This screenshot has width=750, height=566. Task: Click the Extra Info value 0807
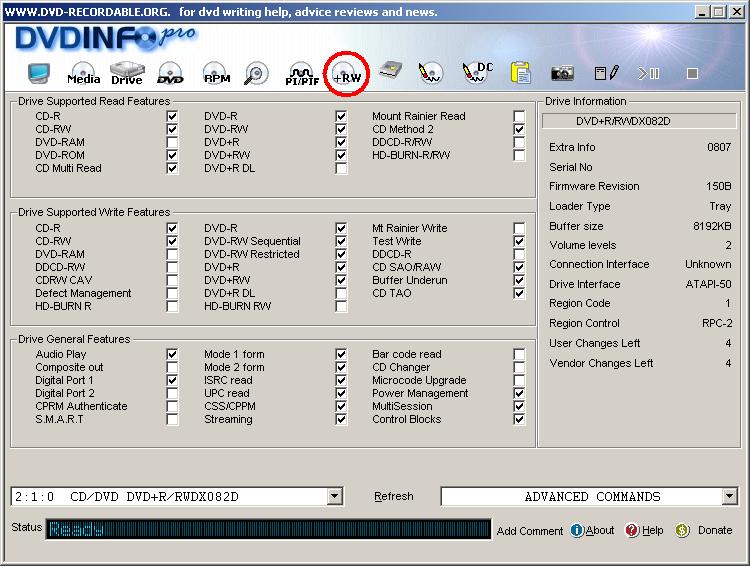[719, 147]
